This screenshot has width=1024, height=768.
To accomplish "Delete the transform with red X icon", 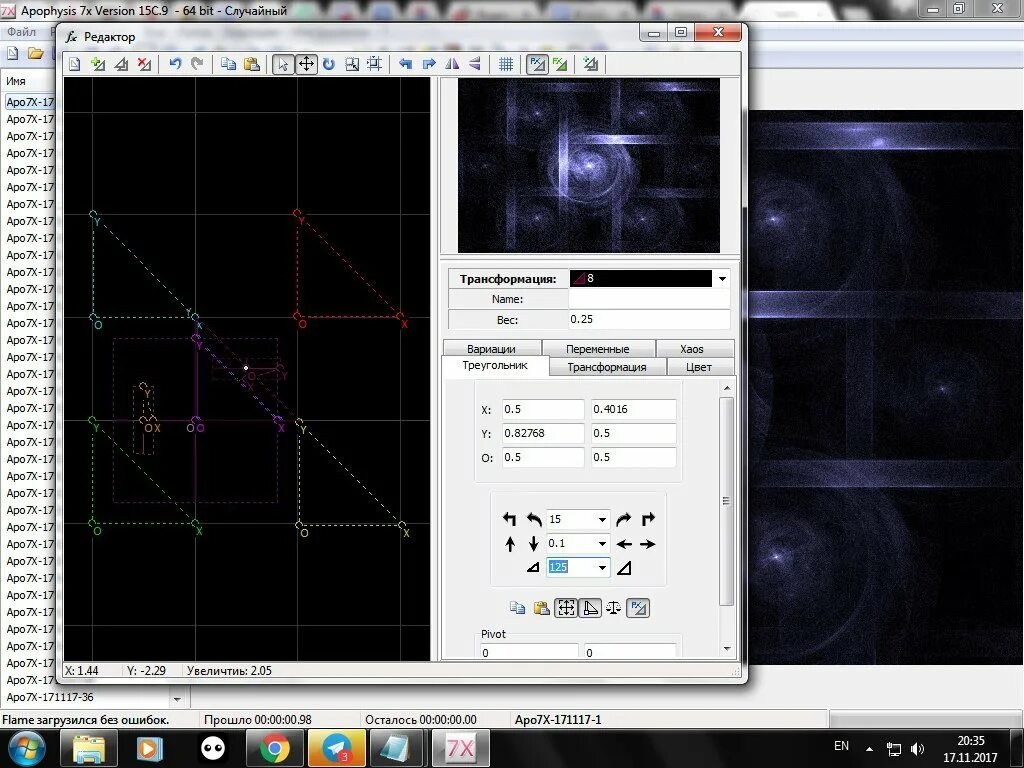I will coord(144,64).
